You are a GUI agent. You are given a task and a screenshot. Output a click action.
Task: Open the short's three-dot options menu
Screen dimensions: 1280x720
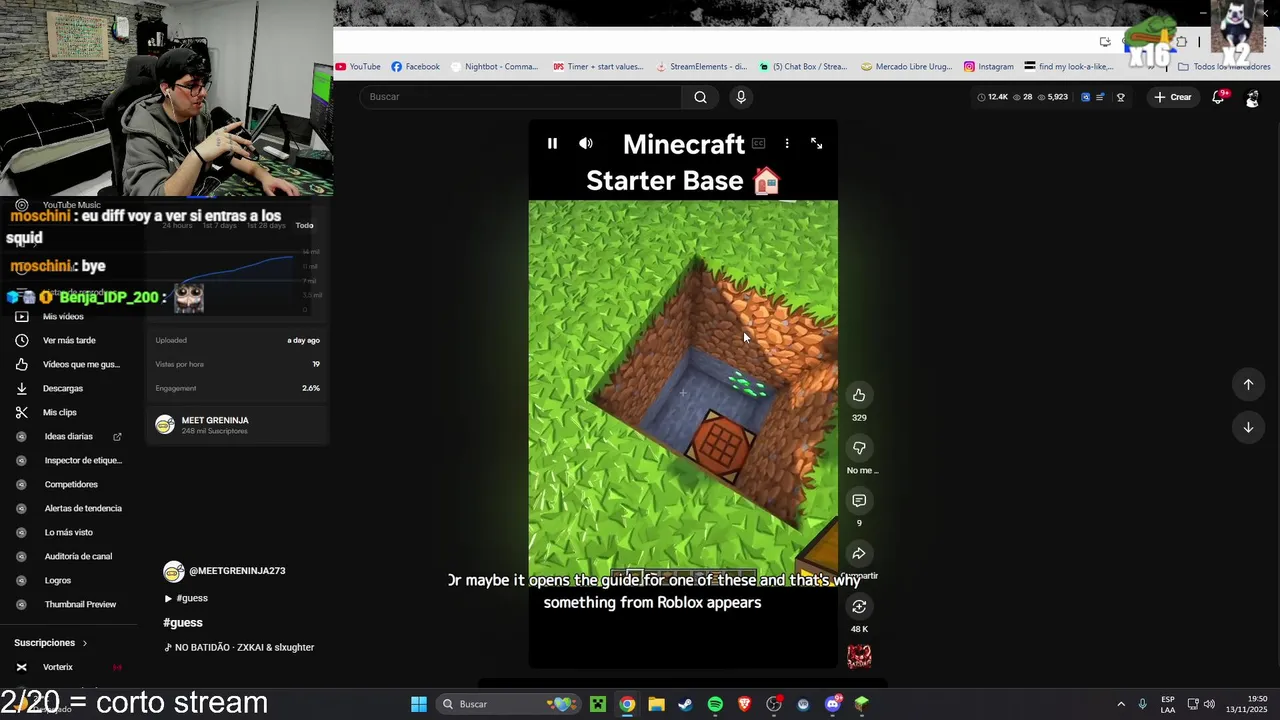pyautogui.click(x=787, y=144)
